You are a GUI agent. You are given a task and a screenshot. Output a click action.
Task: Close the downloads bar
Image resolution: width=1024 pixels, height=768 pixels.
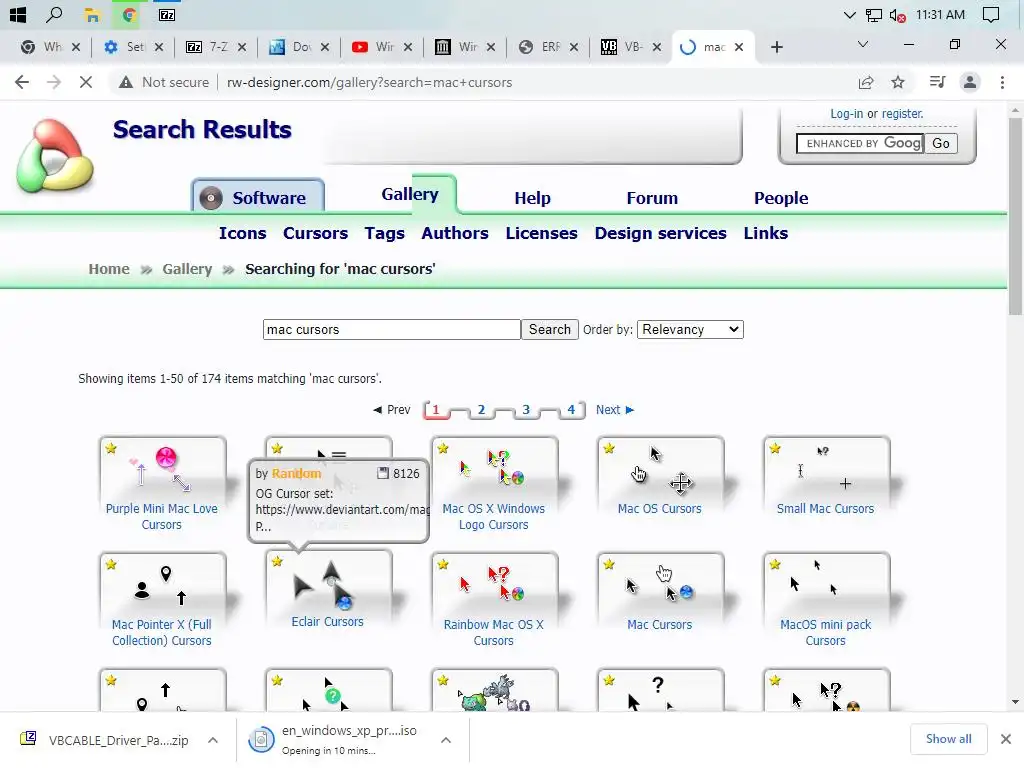pos(1006,739)
